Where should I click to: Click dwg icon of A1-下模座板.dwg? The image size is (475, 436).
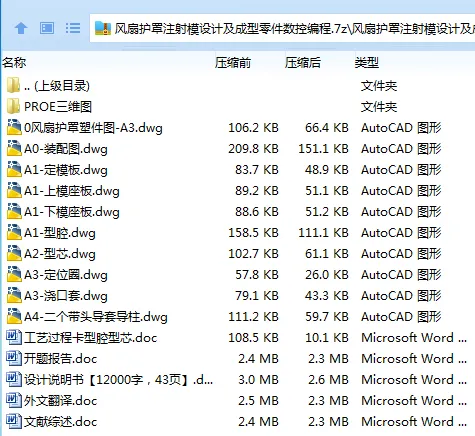[x=14, y=212]
